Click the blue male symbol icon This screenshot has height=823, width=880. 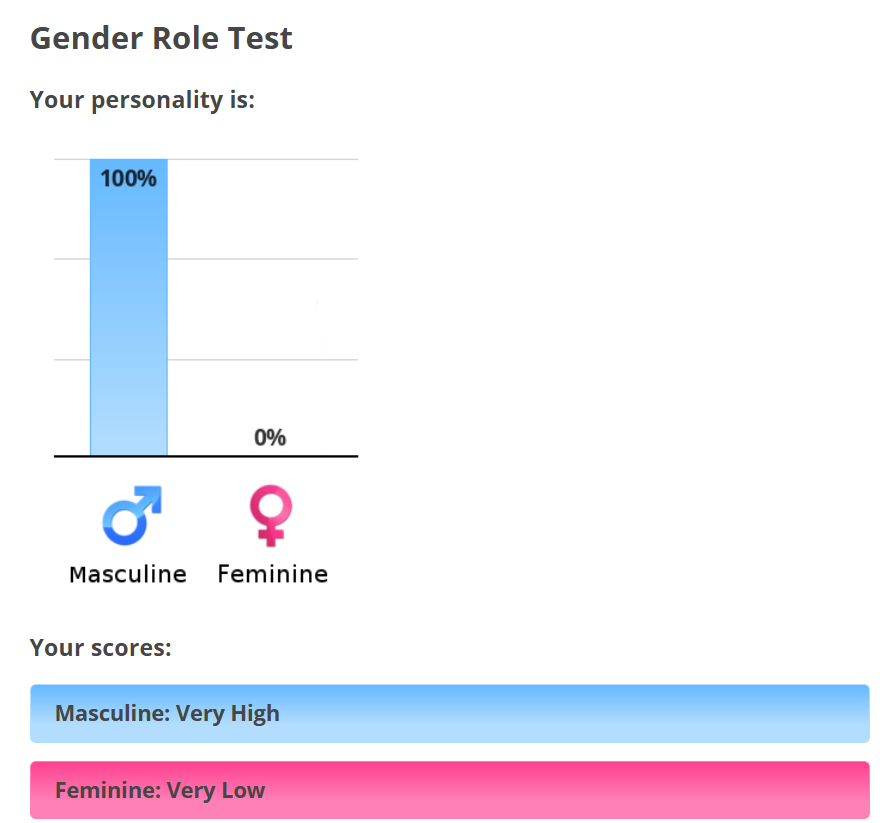tap(132, 515)
